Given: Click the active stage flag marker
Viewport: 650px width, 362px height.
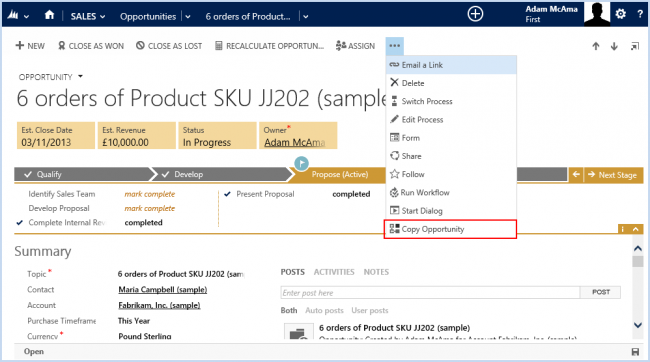Looking at the screenshot, I should 301,163.
